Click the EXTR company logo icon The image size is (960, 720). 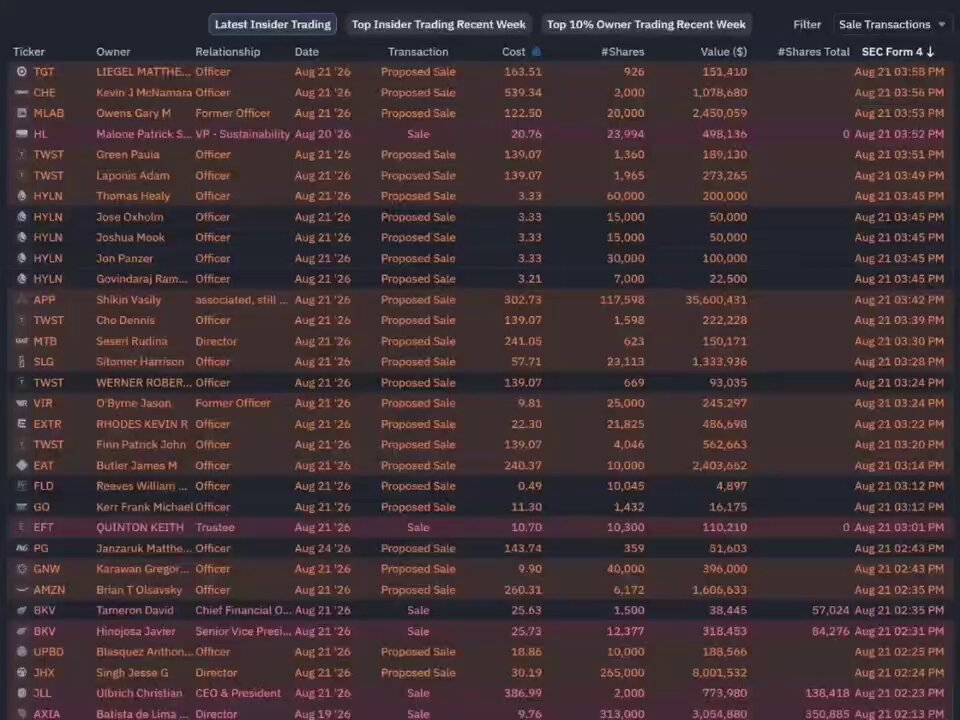(x=21, y=424)
